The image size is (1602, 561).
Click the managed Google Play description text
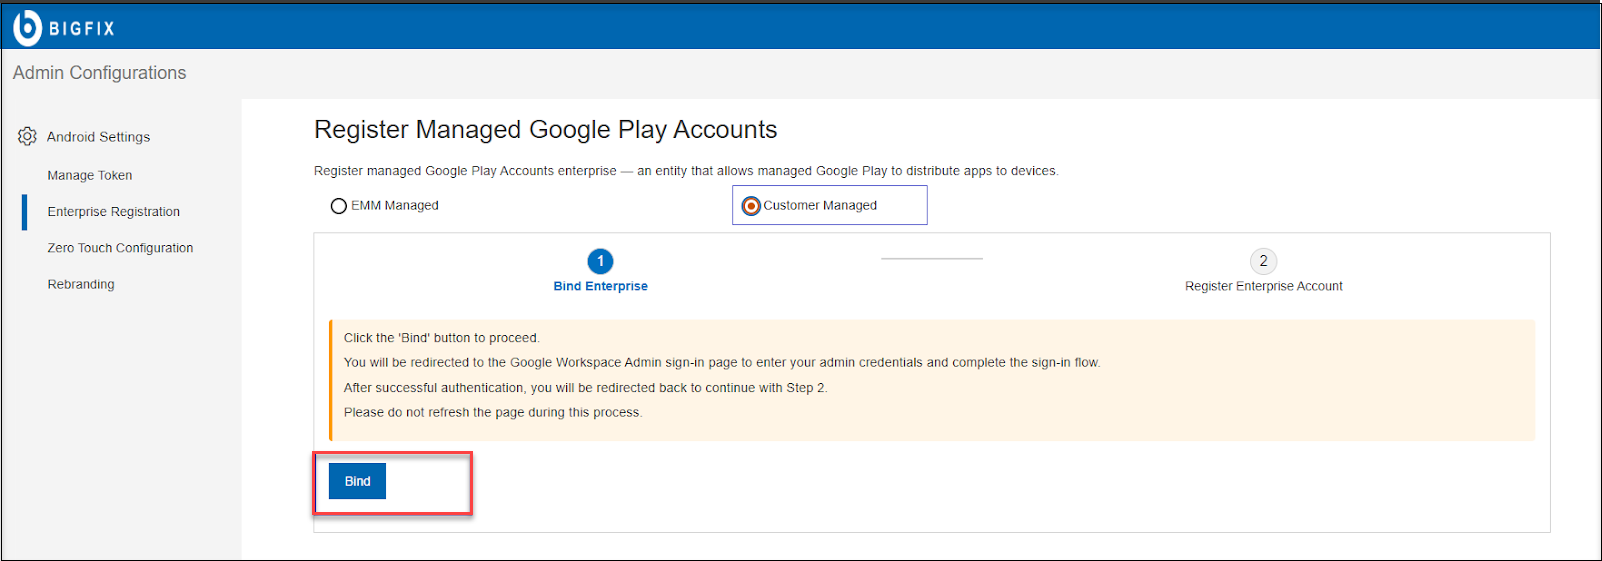tap(686, 171)
